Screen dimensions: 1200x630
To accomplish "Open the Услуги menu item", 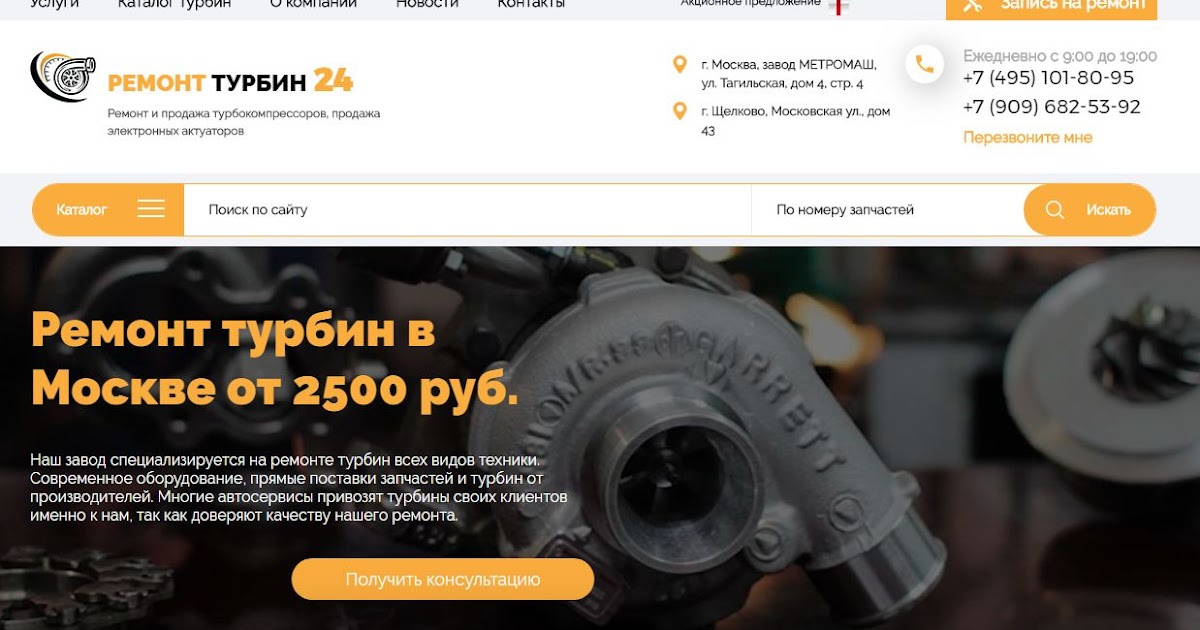I will coord(55,4).
